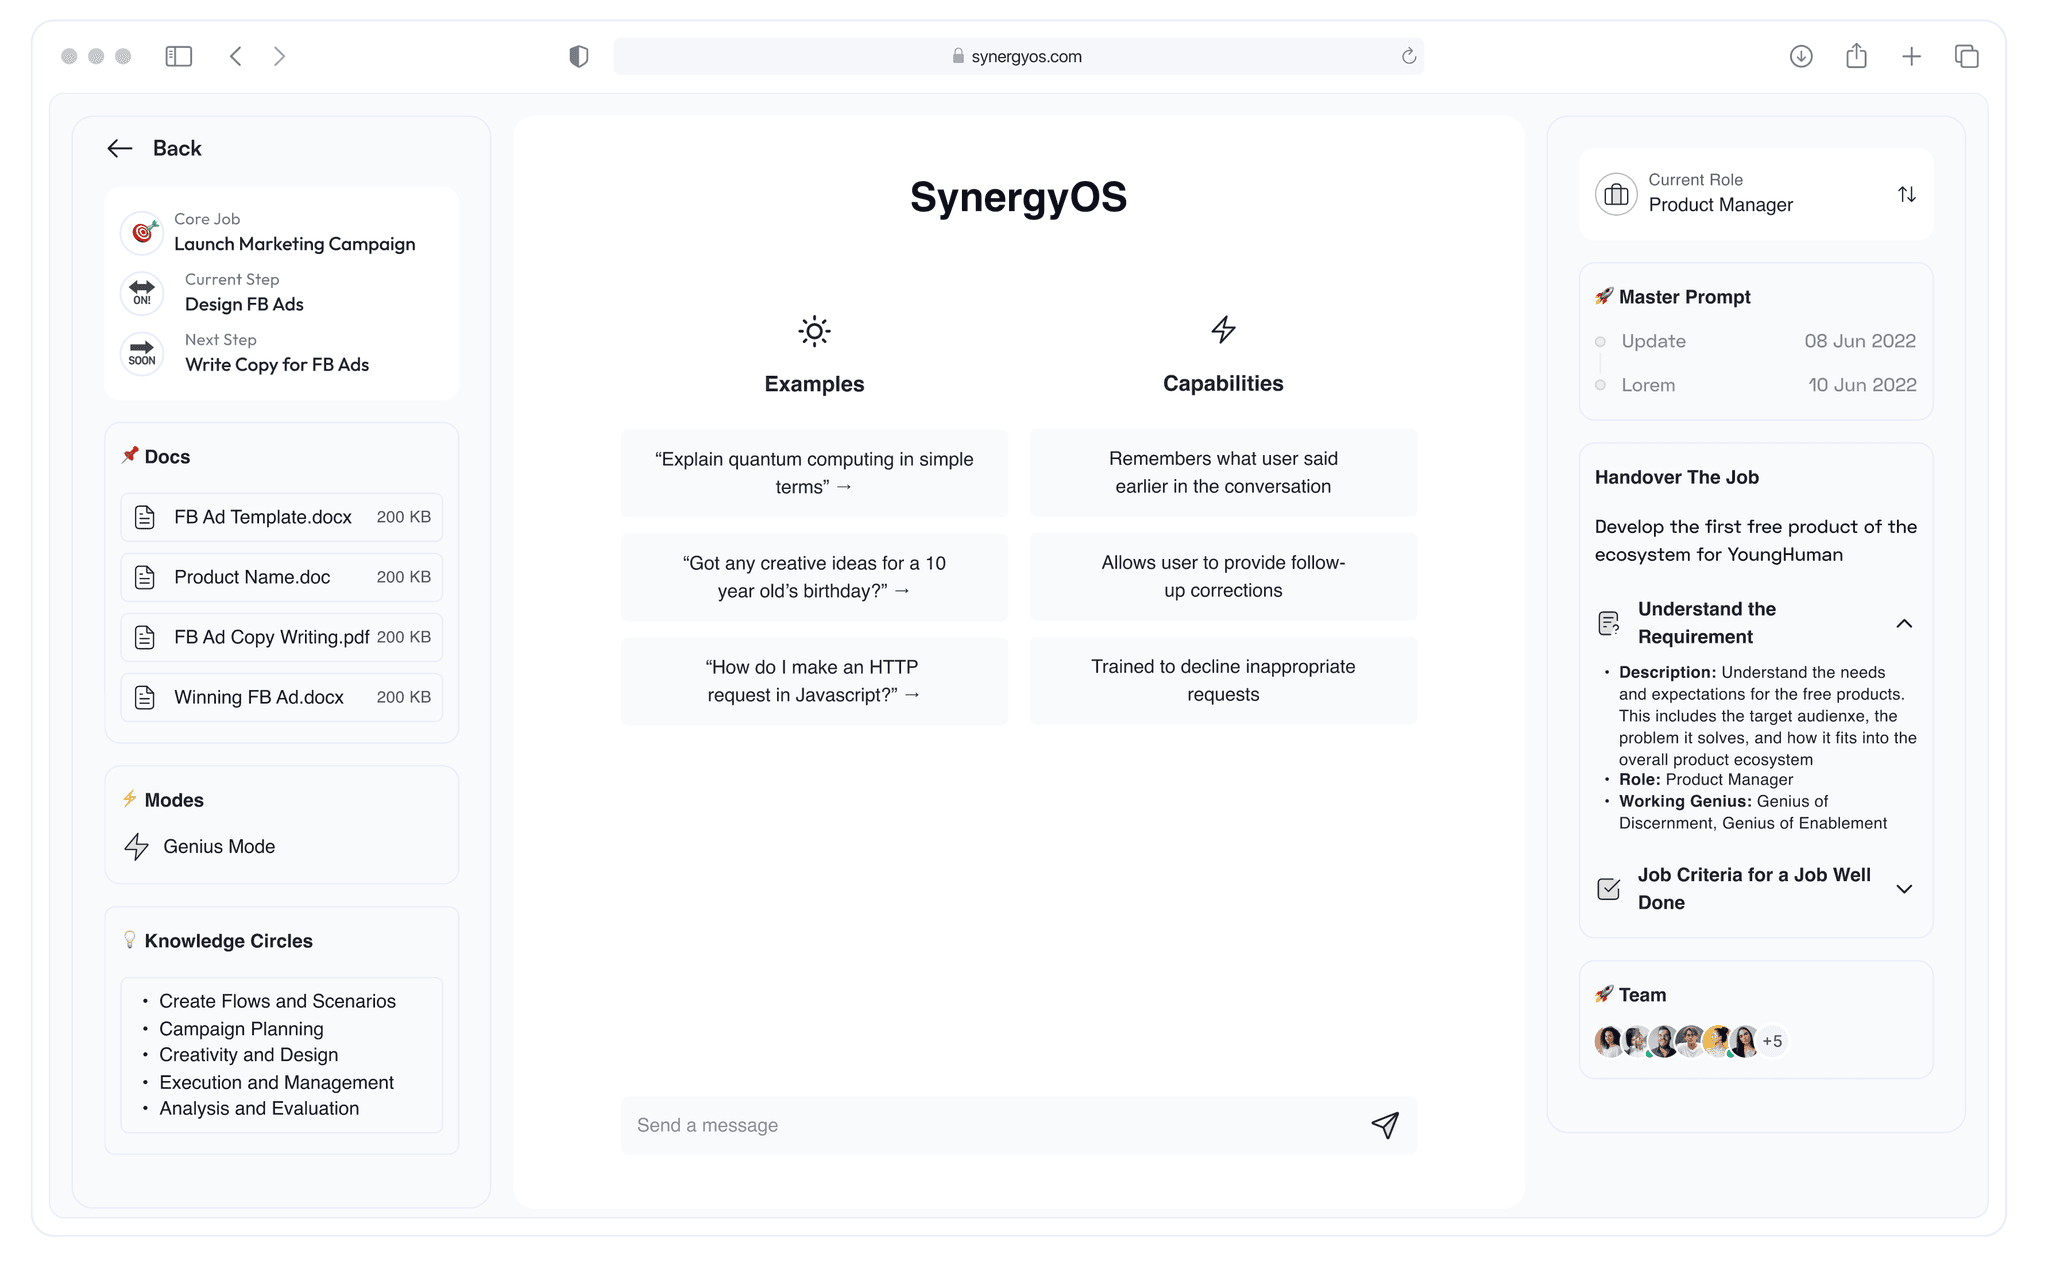Select the quantum computing example prompt

[x=814, y=473]
